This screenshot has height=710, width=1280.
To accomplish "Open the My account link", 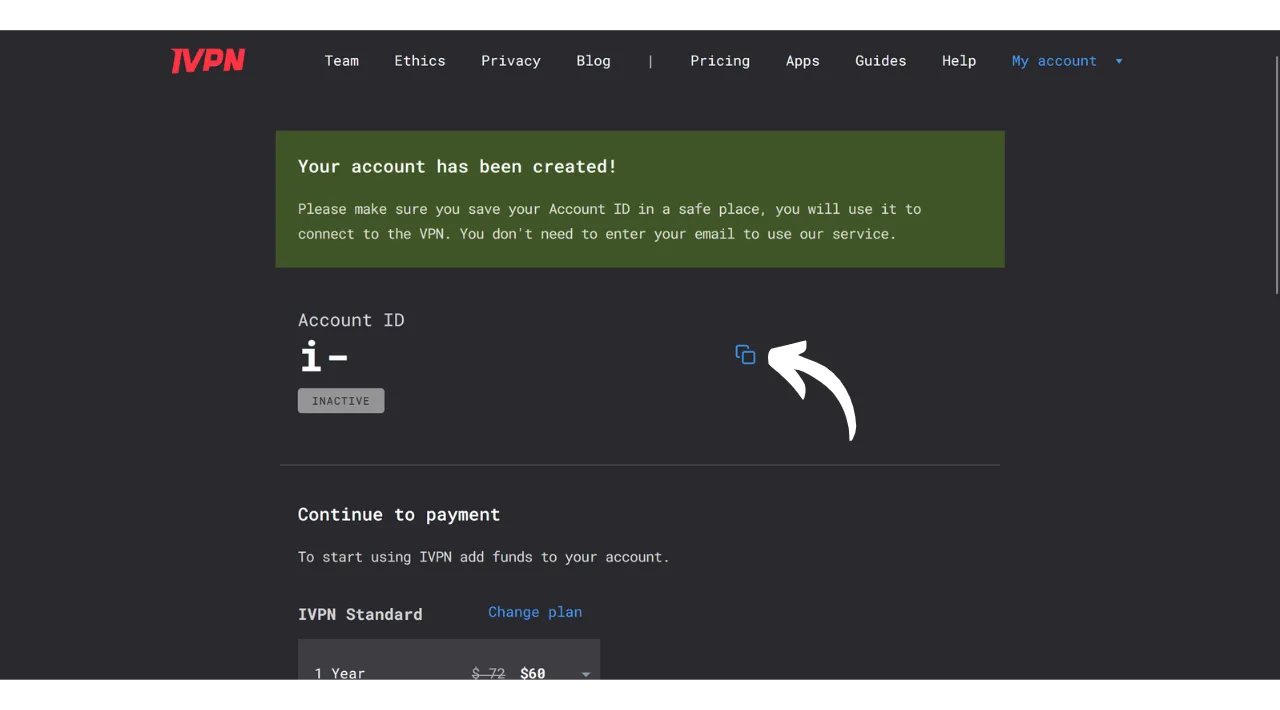I will click(1054, 61).
